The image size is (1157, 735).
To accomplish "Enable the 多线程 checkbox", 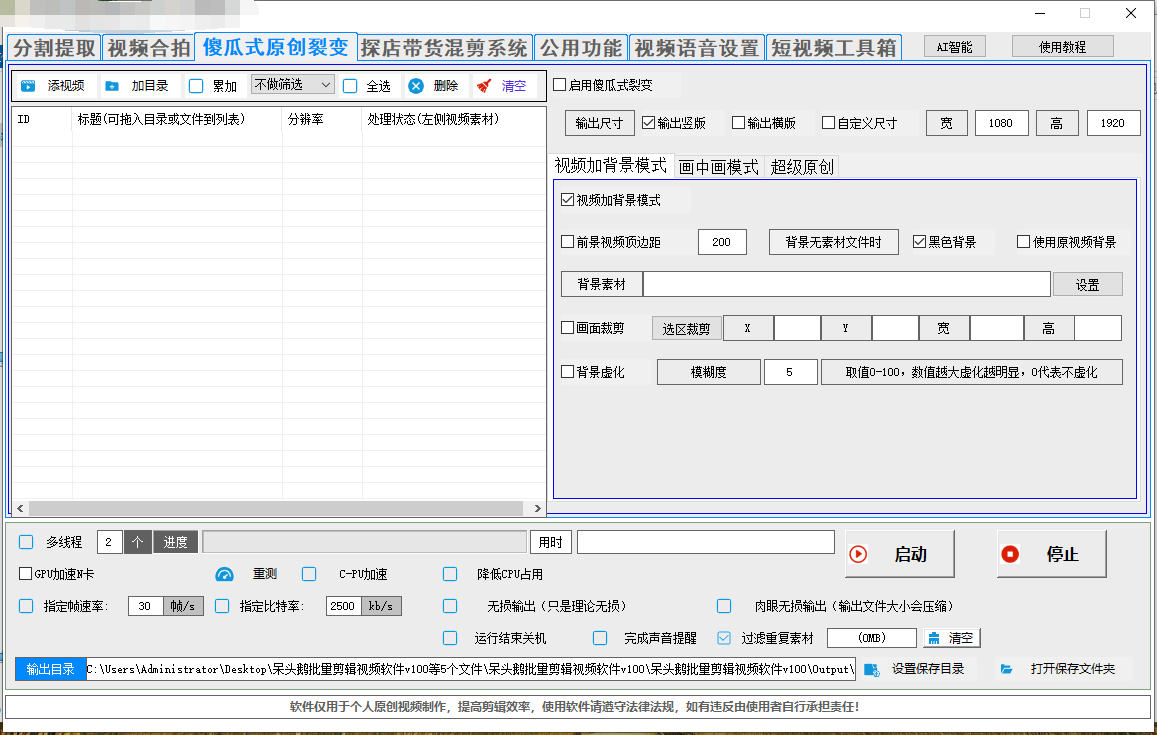I will (26, 542).
